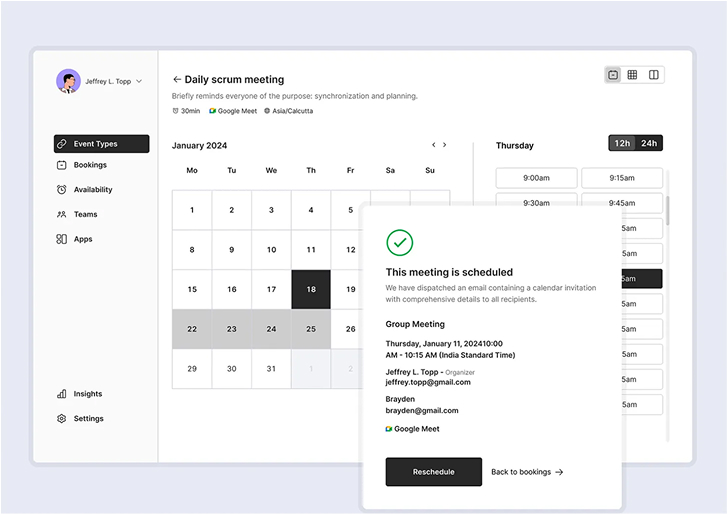Viewport: 727px width, 514px height.
Task: Select the monthly calendar view icon
Action: pyautogui.click(x=613, y=75)
